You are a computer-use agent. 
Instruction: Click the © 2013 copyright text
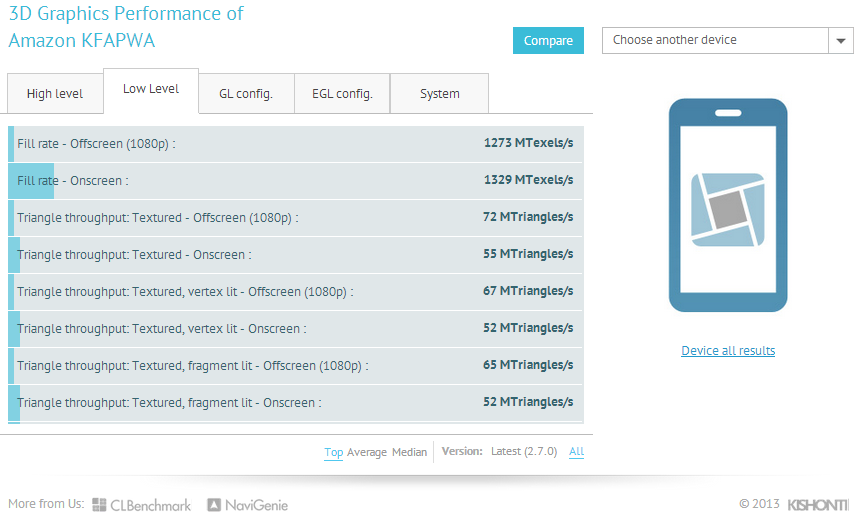759,504
